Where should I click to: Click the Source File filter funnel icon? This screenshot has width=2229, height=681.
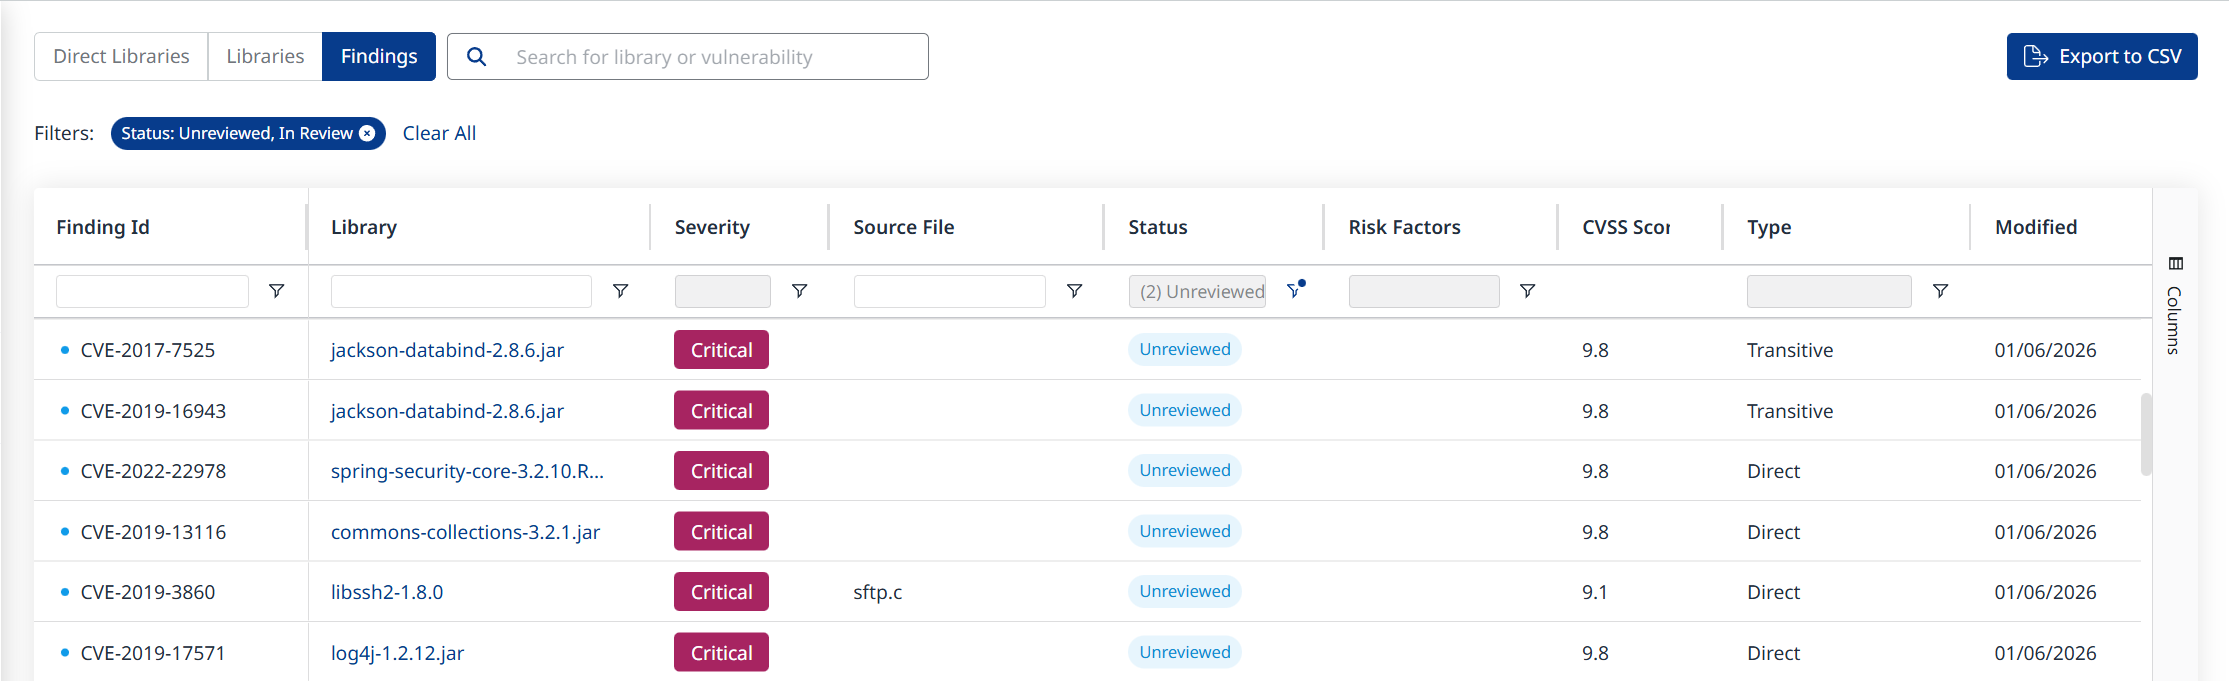tap(1074, 291)
